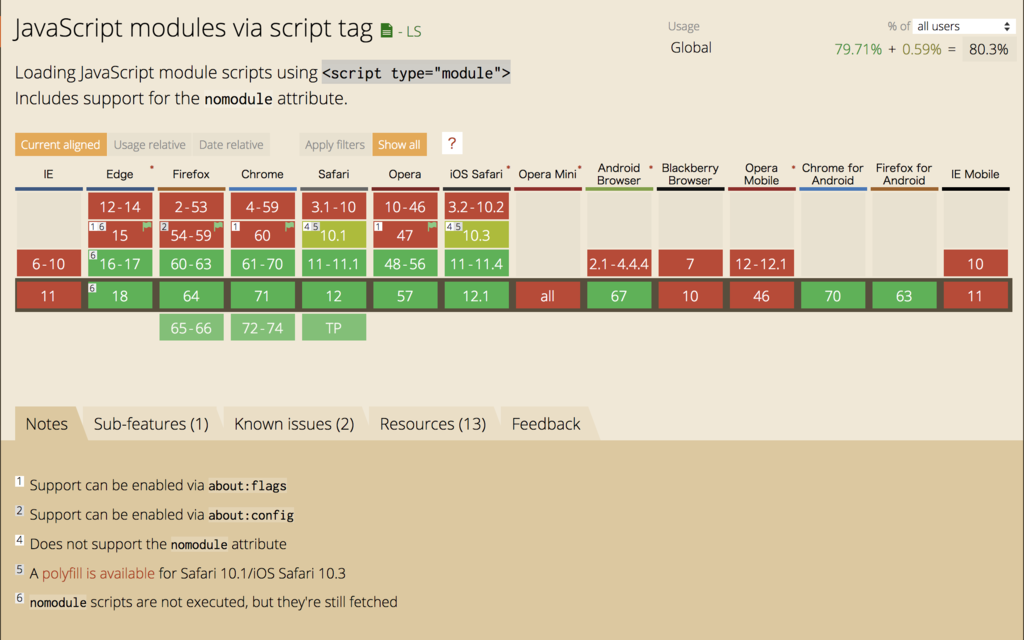Click the red question mark help button
The height and width of the screenshot is (640, 1024).
point(451,144)
